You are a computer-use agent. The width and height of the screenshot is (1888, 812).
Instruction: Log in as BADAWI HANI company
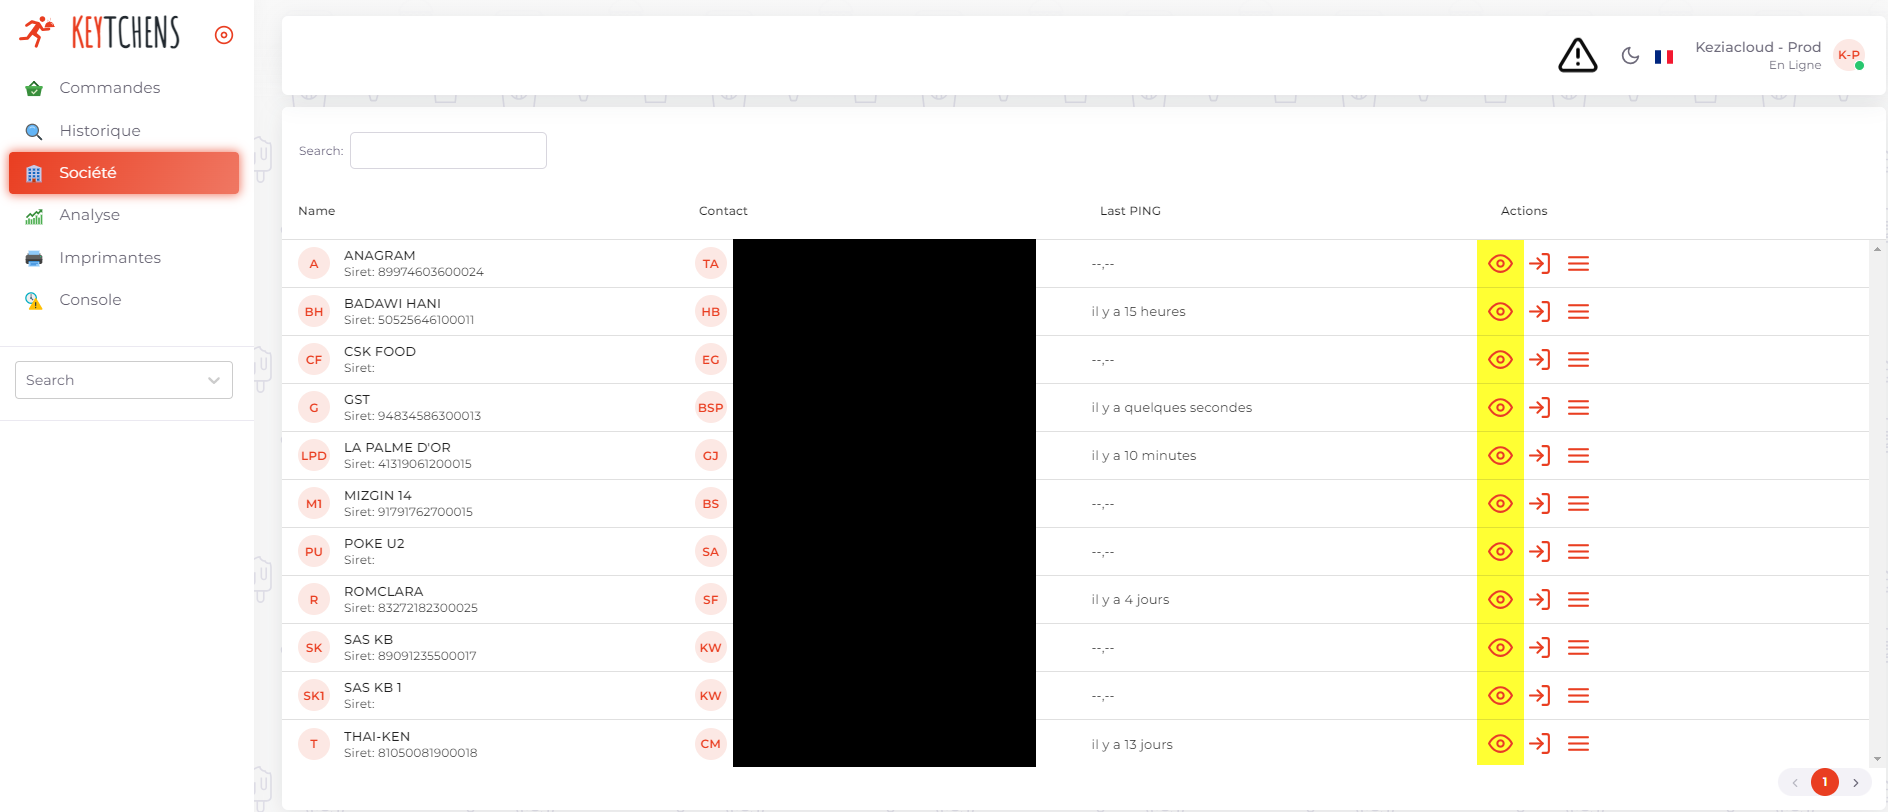(1540, 312)
